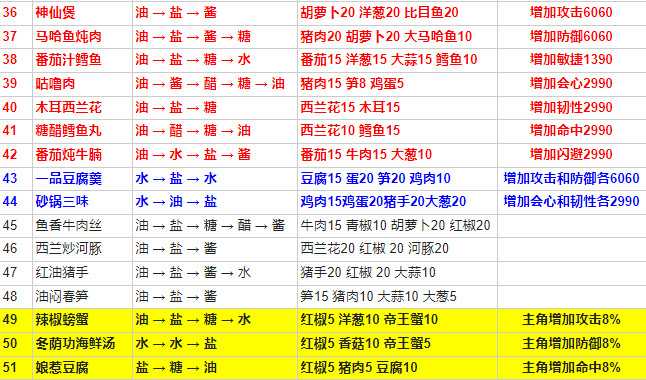Viewport: 646px width, 380px height.
Task: Select yellow row dish 辣椒螃蟹
Action: pyautogui.click(x=62, y=320)
